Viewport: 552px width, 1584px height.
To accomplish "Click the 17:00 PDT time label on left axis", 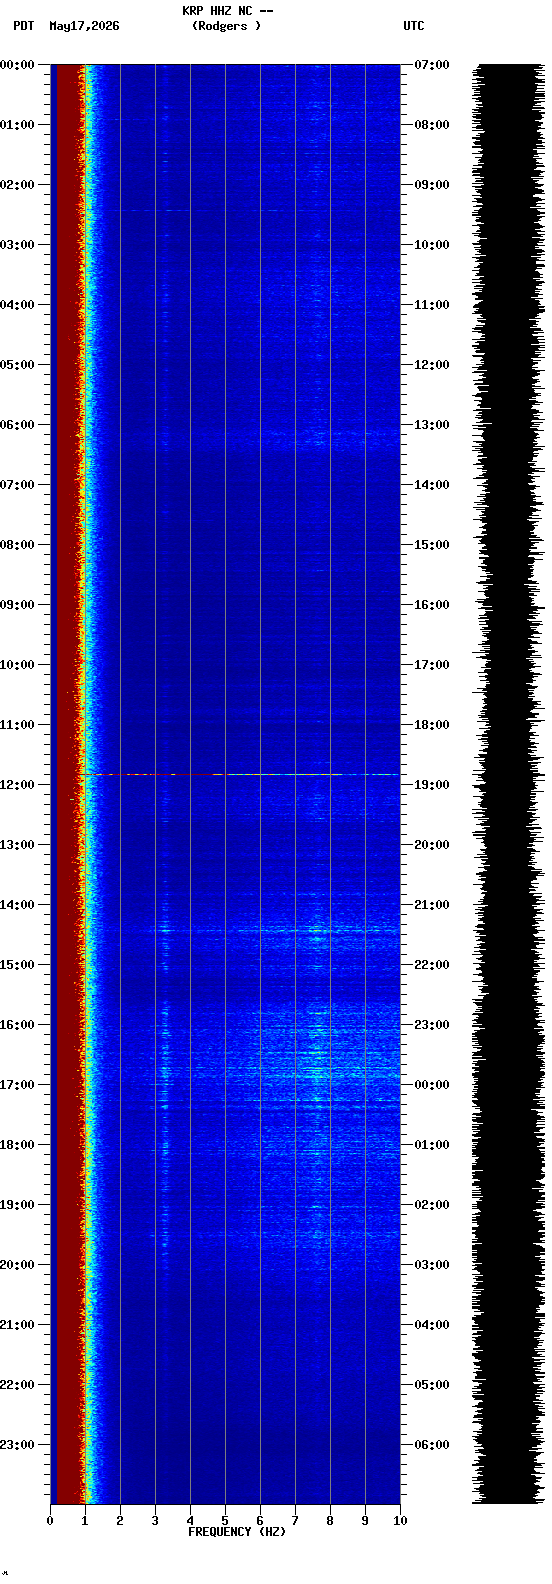I will coord(17,1085).
